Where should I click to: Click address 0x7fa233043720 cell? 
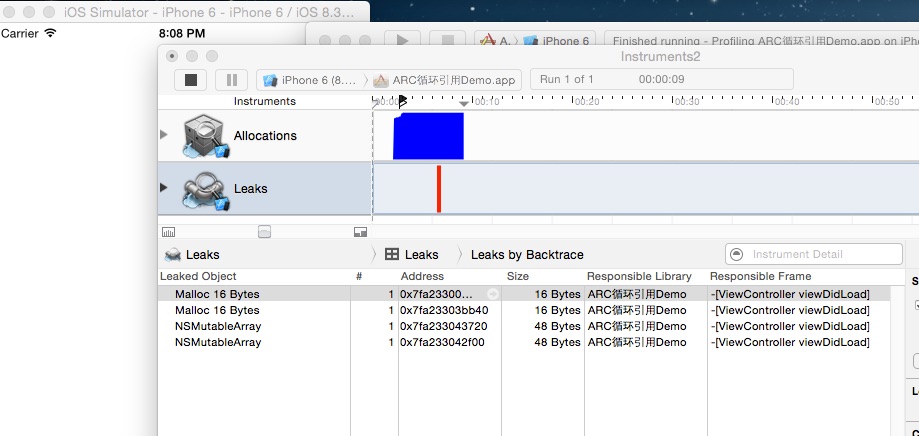pyautogui.click(x=444, y=326)
